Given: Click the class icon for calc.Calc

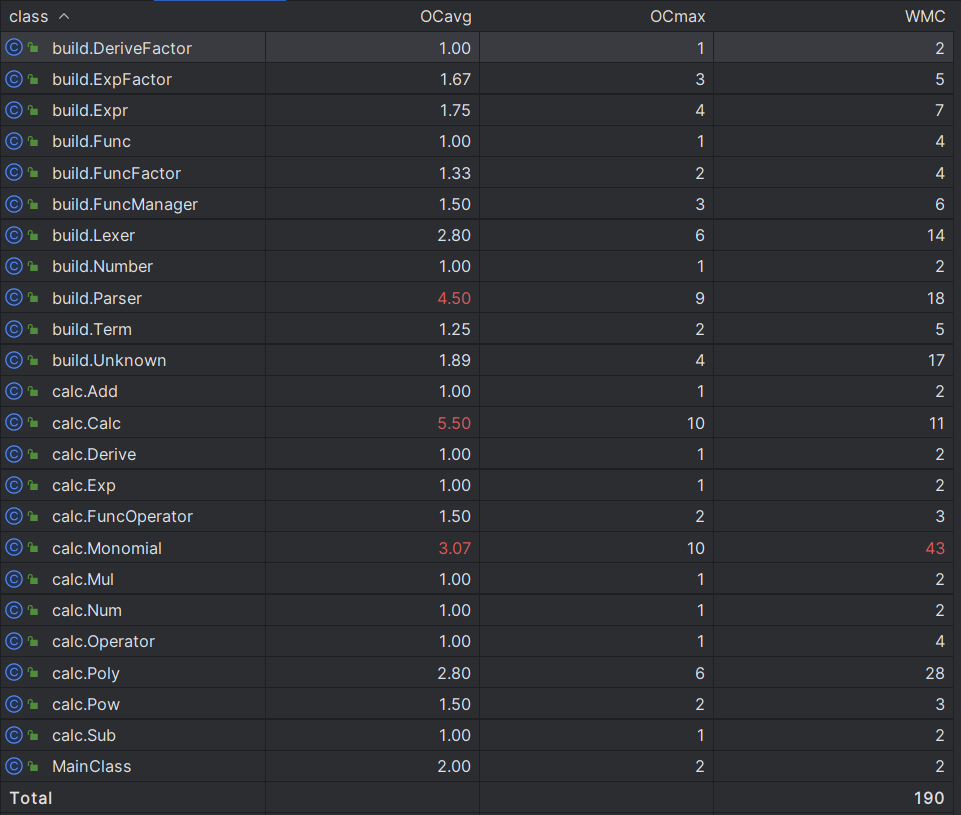Looking at the screenshot, I should pos(13,422).
